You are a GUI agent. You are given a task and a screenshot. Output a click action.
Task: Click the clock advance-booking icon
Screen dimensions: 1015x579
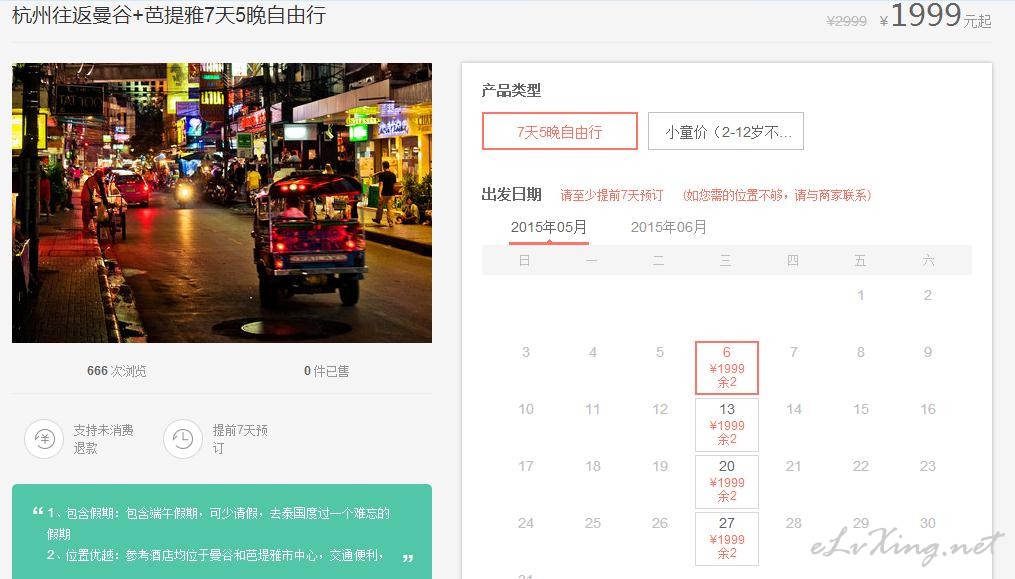pyautogui.click(x=183, y=439)
